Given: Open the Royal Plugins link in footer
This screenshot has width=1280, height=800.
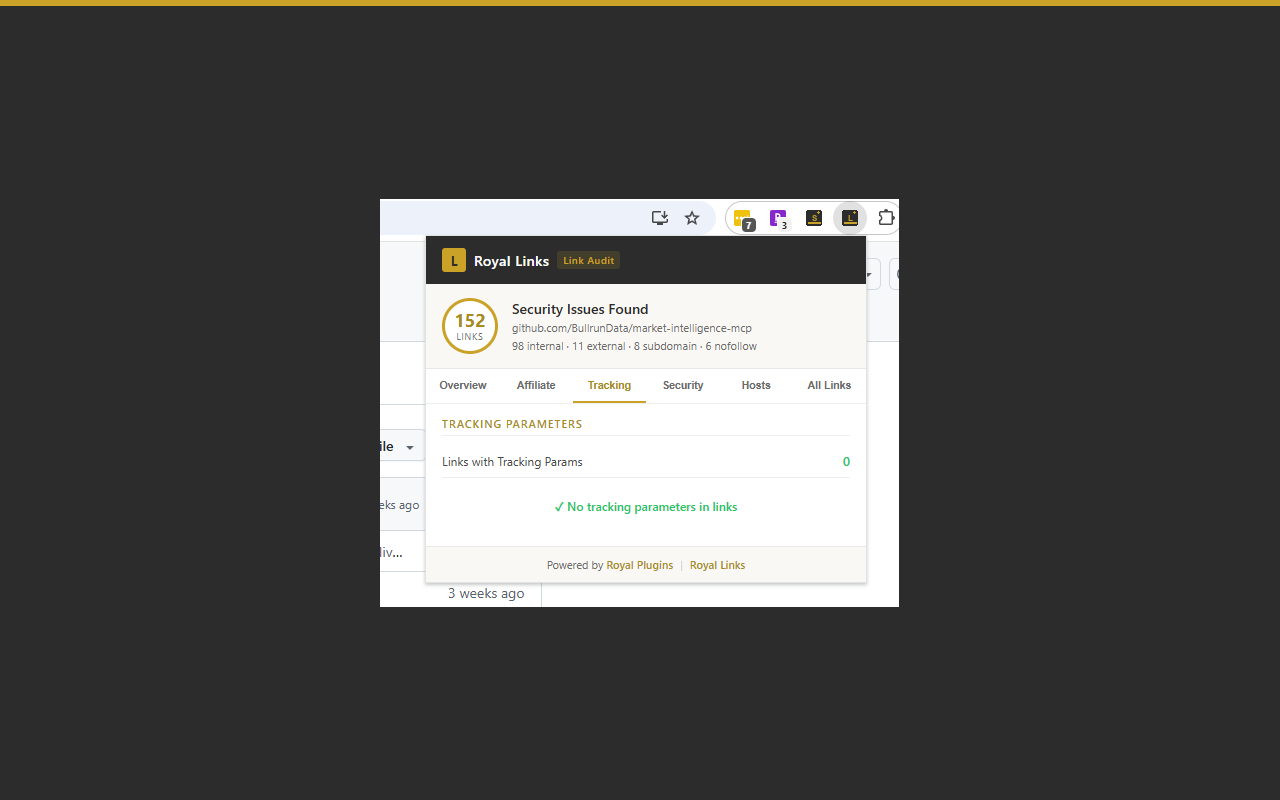Looking at the screenshot, I should pyautogui.click(x=639, y=565).
